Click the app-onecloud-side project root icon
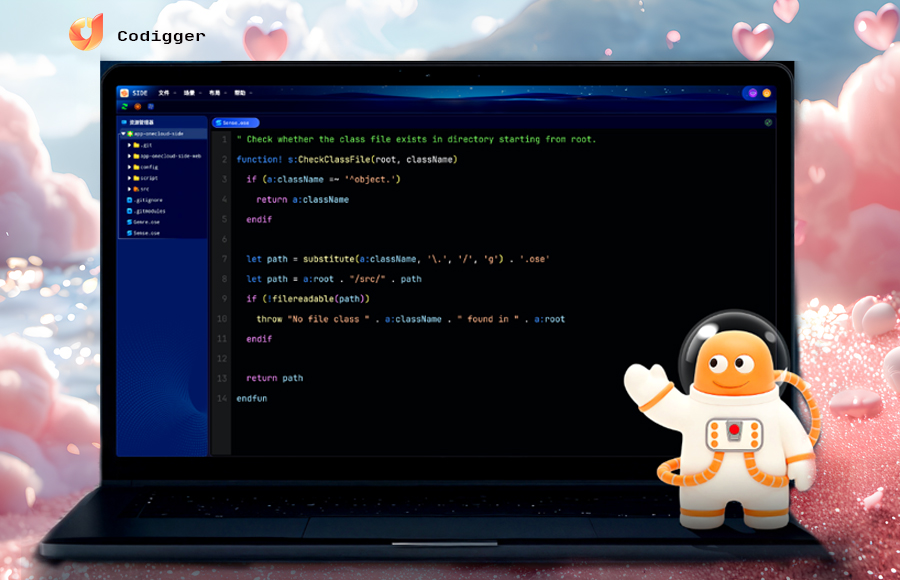 coord(130,133)
